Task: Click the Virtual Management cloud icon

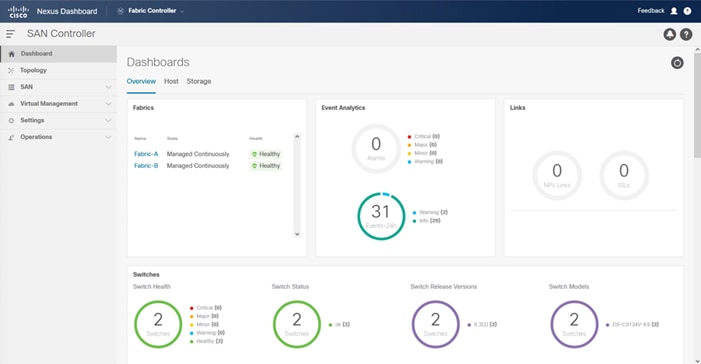Action: (x=11, y=104)
